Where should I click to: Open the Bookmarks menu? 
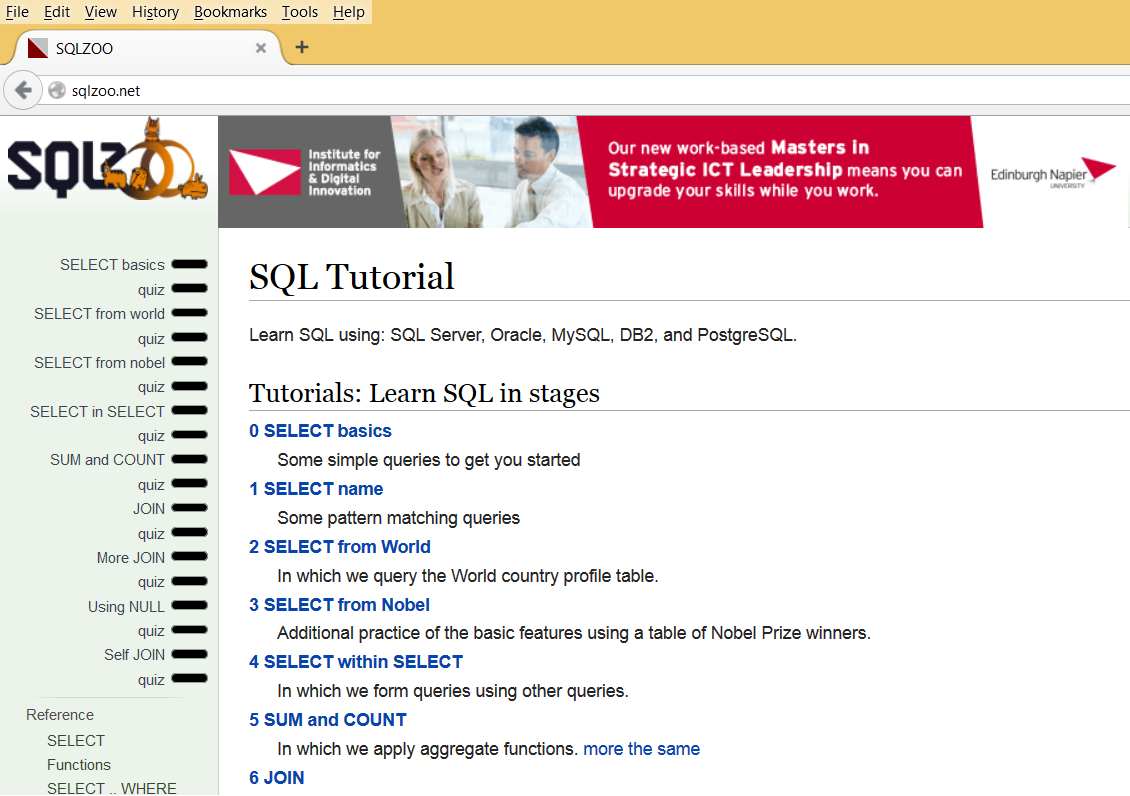tap(230, 12)
